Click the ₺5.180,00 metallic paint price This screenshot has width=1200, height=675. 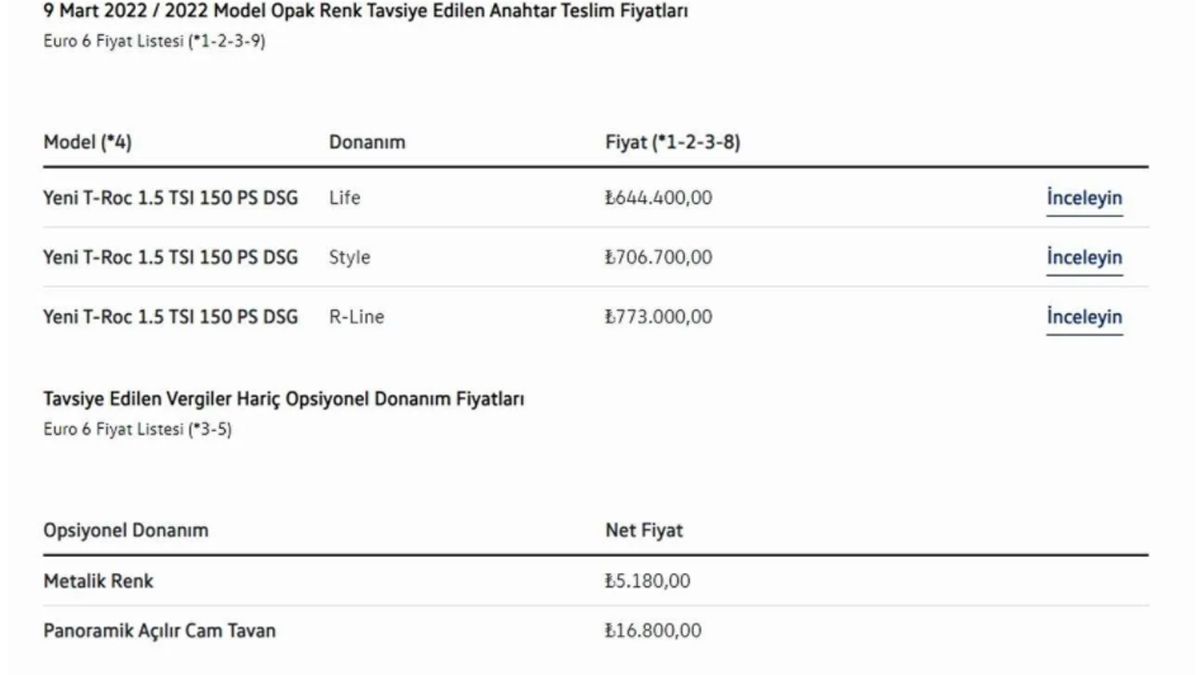648,581
